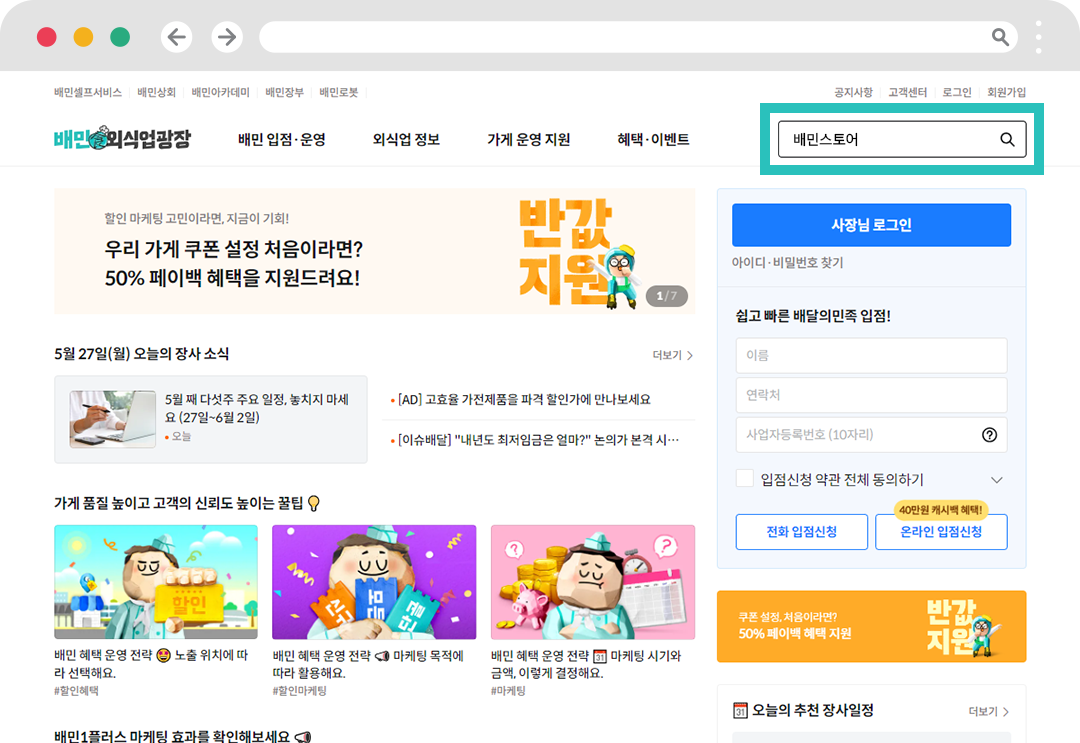Click the 연락처 input field
This screenshot has width=1080, height=743.
(871, 395)
